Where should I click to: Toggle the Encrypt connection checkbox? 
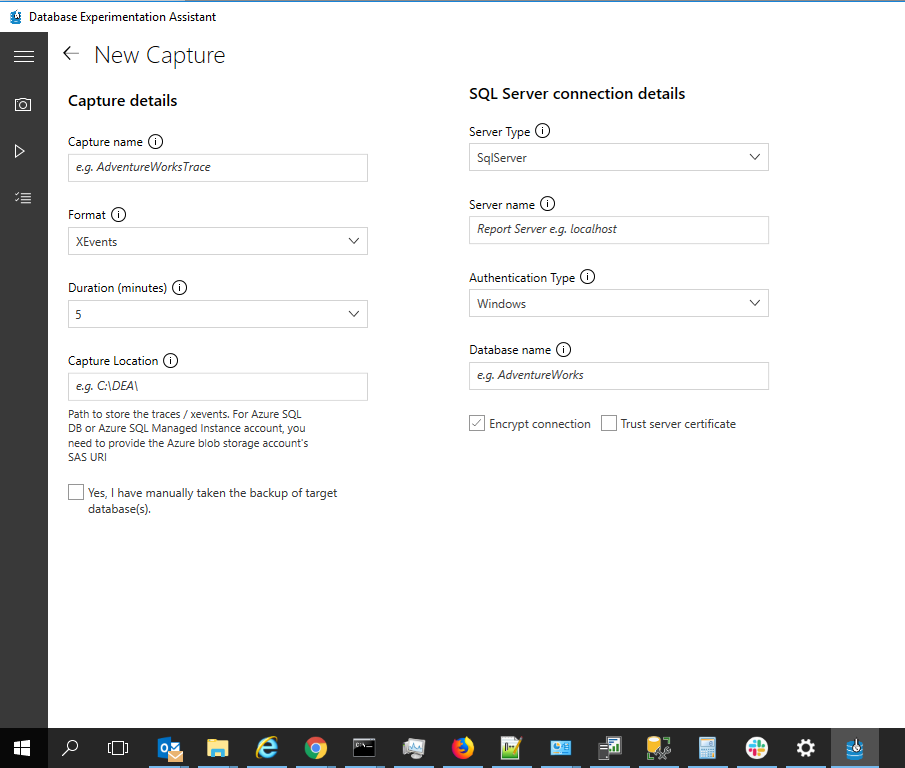[477, 424]
